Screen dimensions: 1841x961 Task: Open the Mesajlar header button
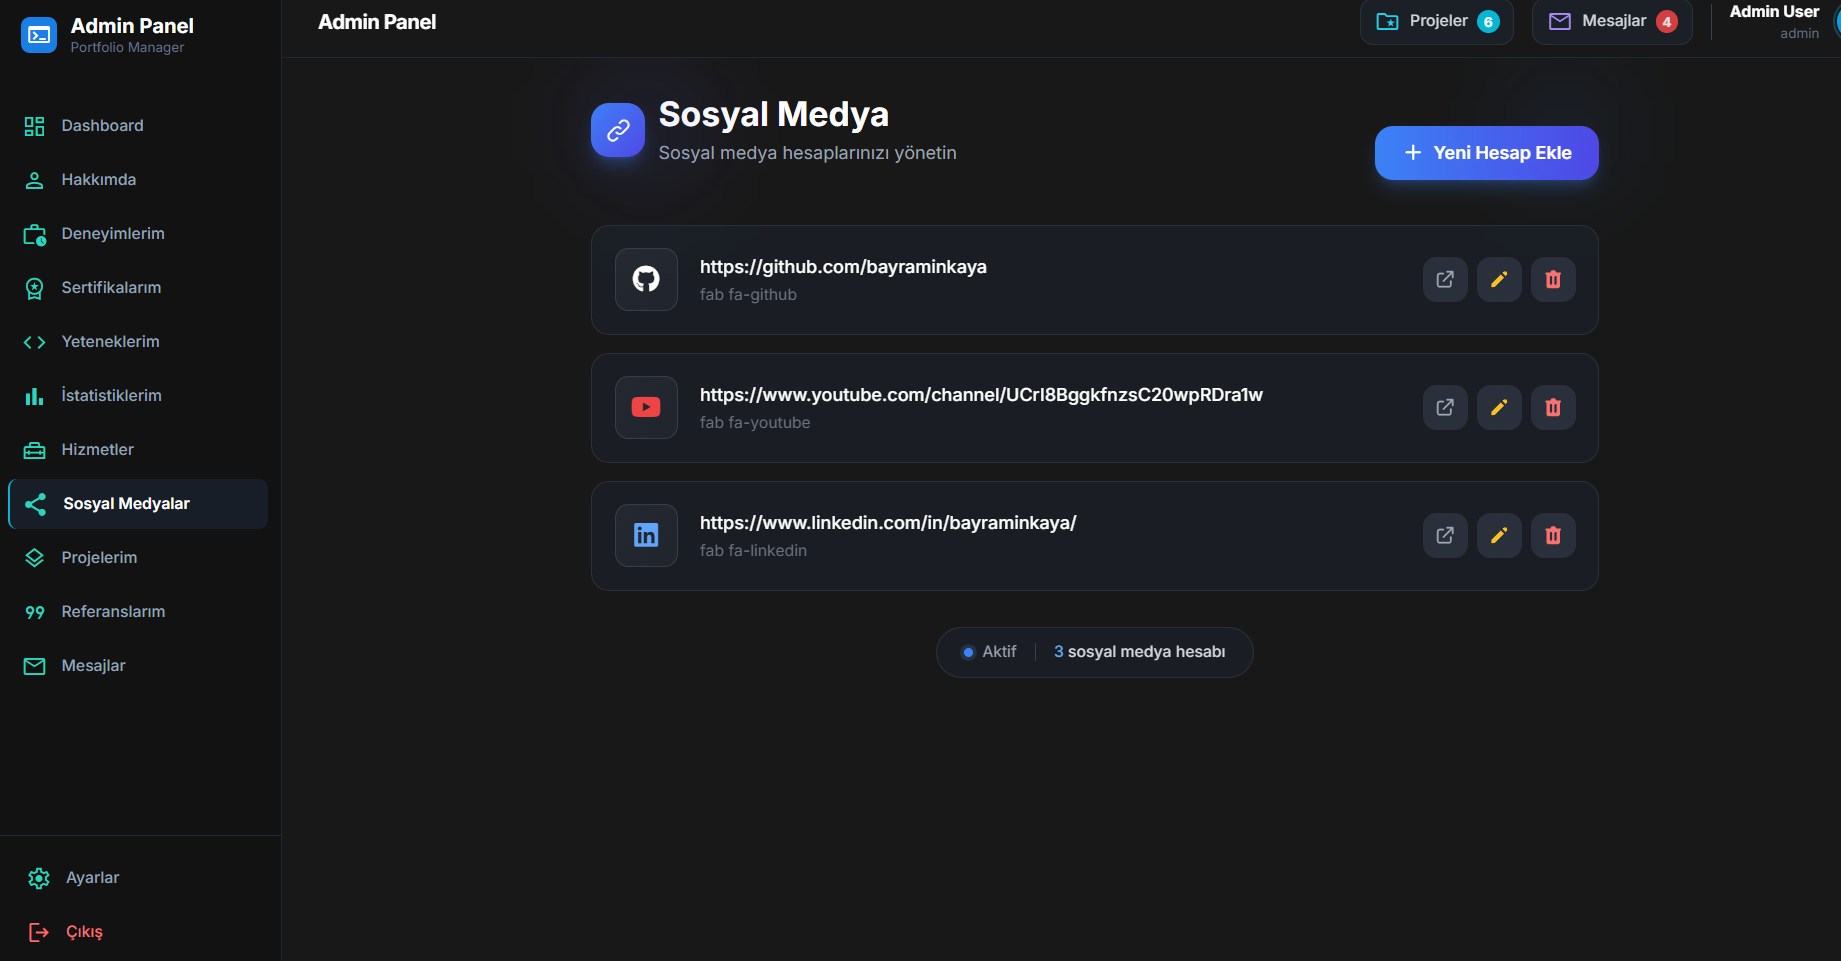(x=1612, y=21)
